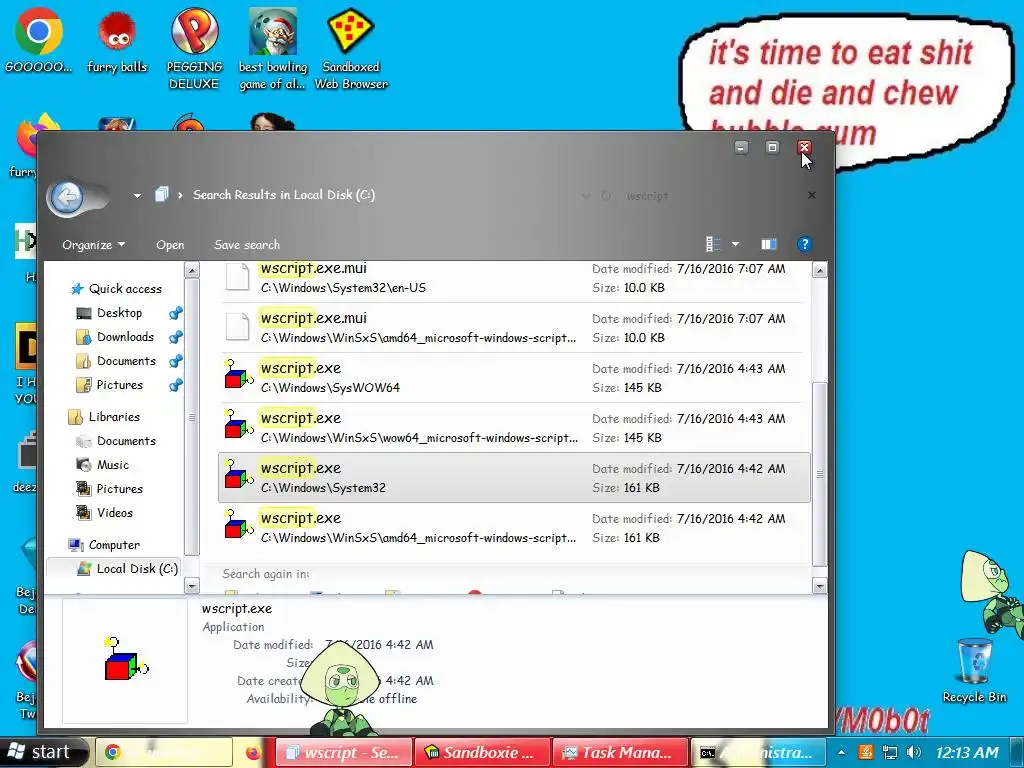Open the network tray icon
Image resolution: width=1024 pixels, height=768 pixels.
[889, 752]
